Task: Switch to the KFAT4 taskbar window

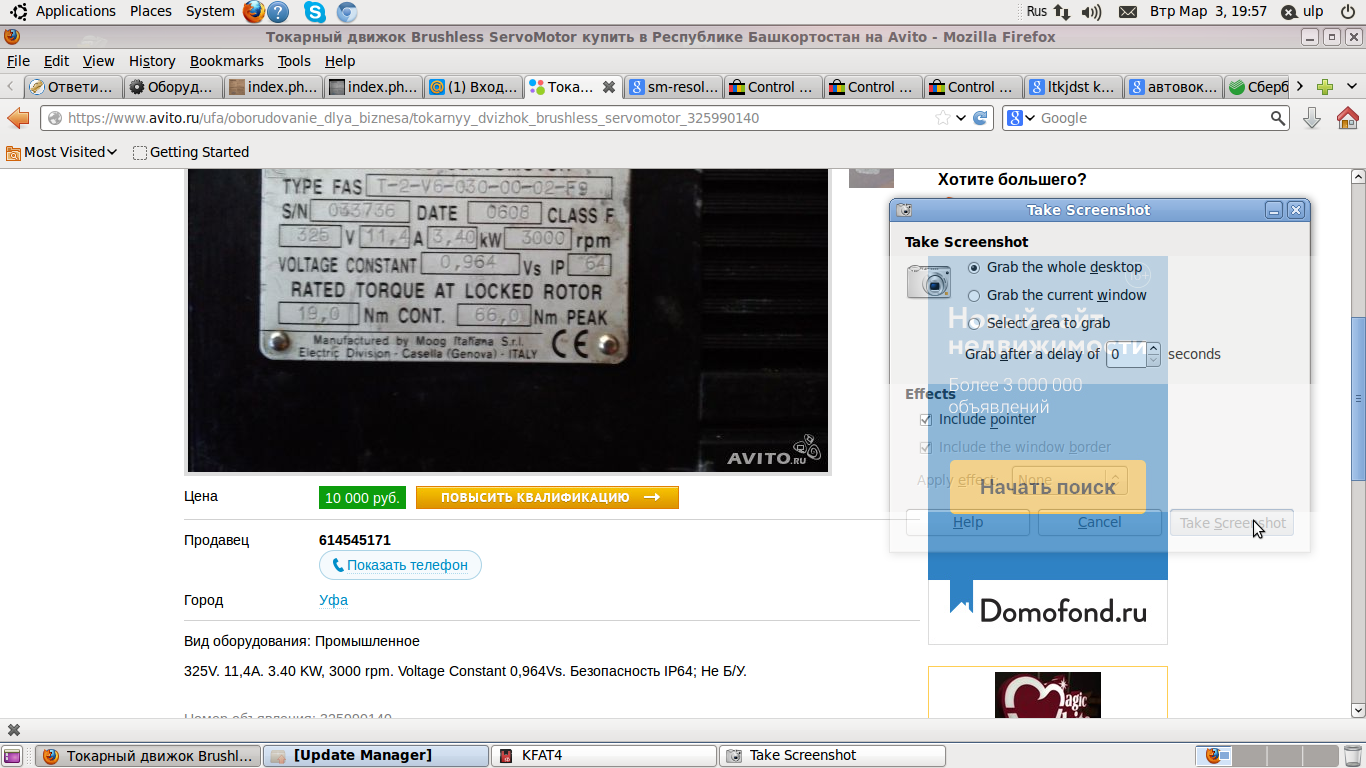Action: [x=605, y=756]
